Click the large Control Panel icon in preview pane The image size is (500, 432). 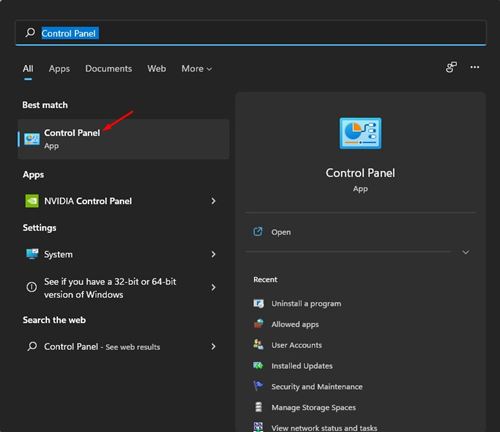tap(360, 133)
